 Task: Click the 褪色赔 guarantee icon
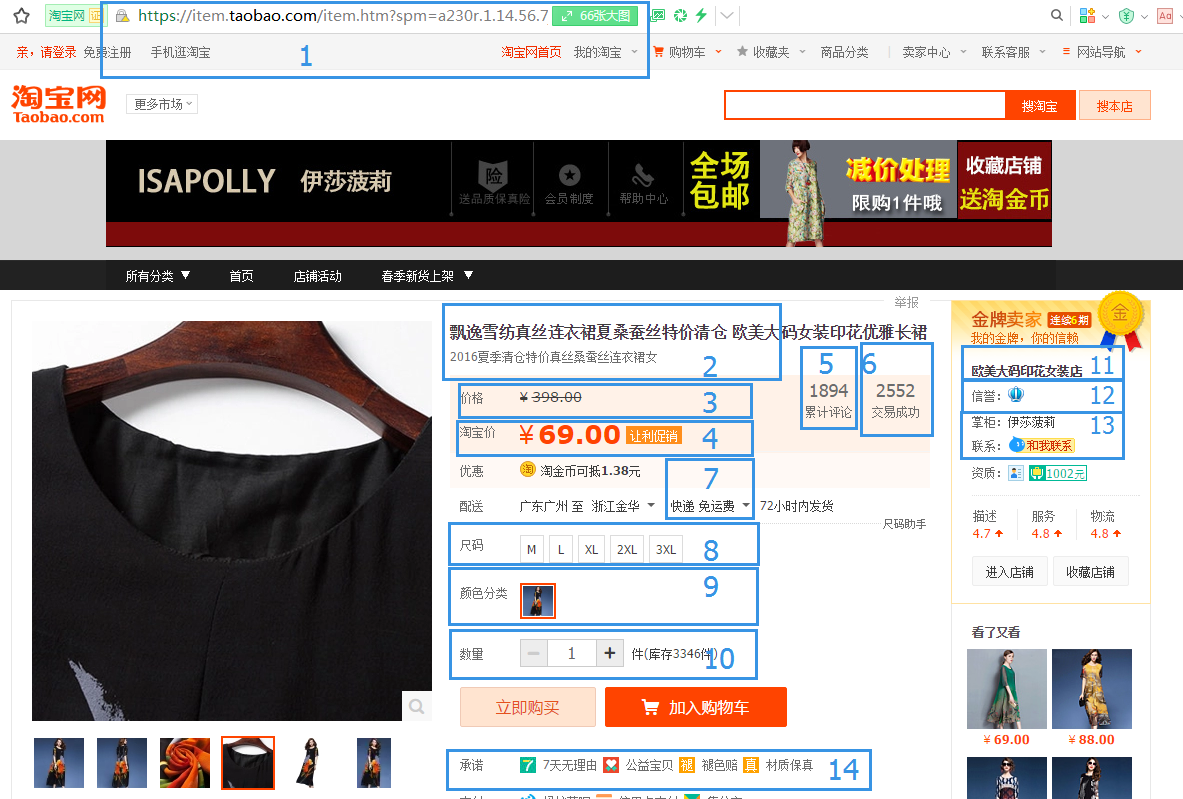[687, 765]
